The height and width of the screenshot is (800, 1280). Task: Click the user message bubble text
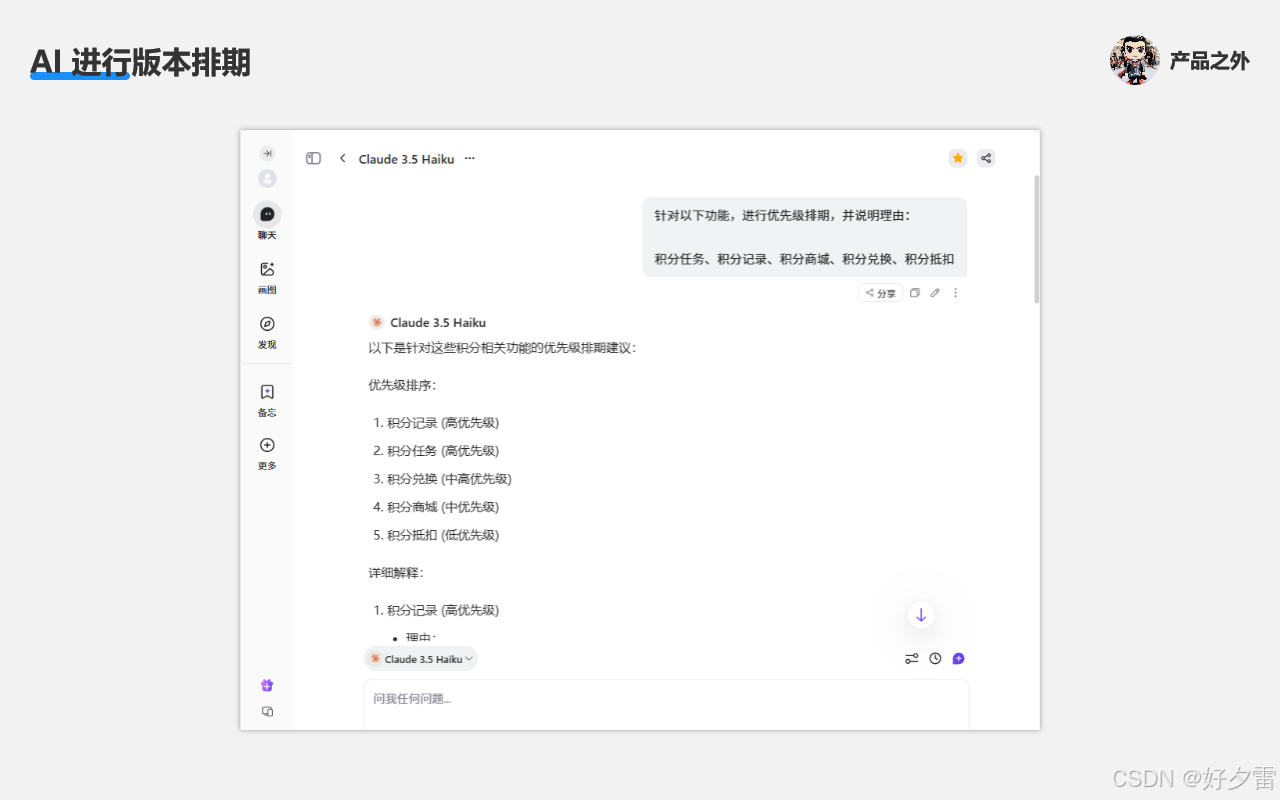pos(805,237)
